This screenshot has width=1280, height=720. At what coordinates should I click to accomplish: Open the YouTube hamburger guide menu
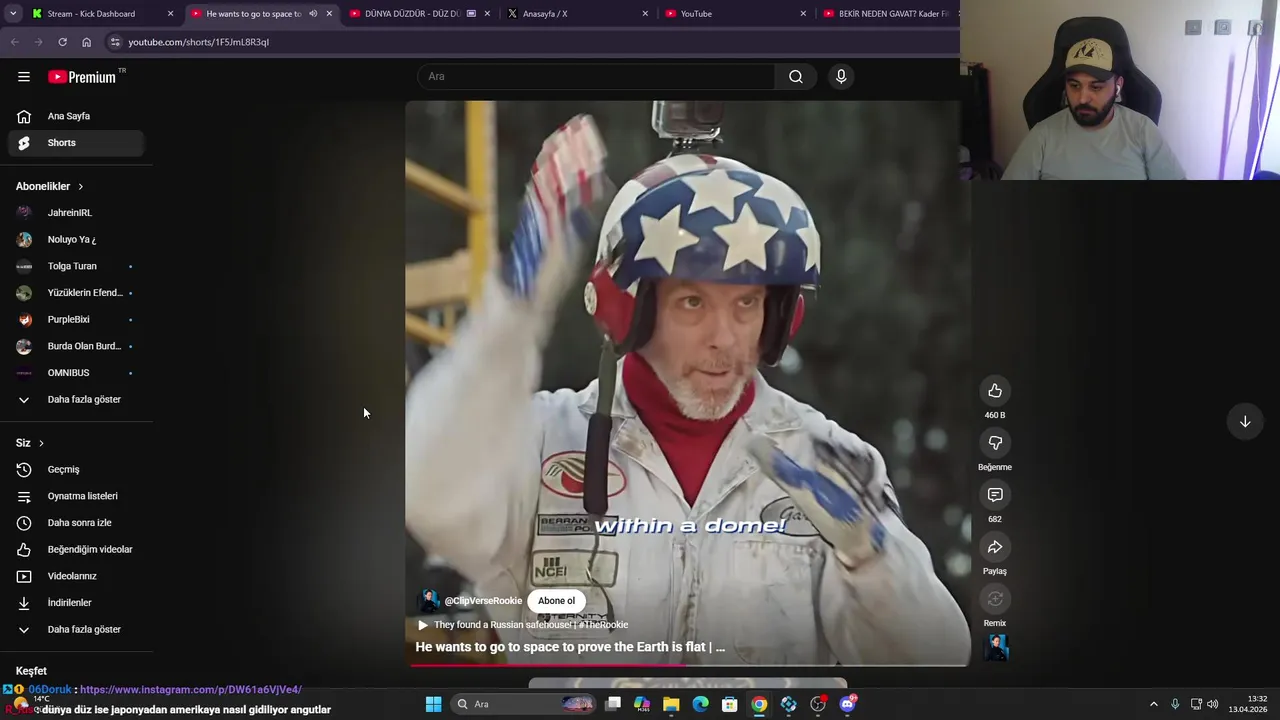tap(24, 77)
